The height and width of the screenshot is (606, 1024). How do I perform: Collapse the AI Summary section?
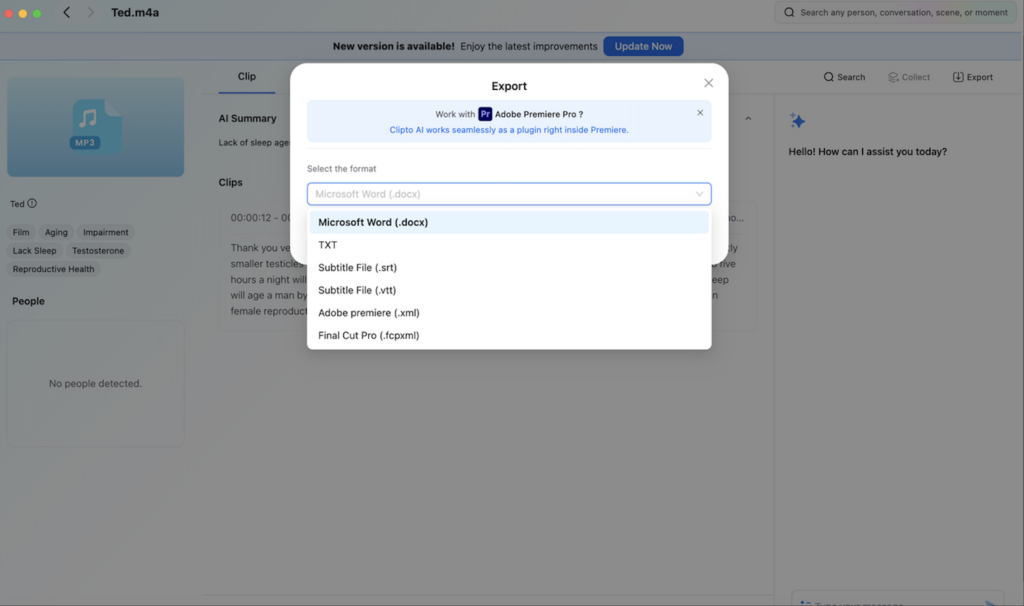tap(748, 118)
